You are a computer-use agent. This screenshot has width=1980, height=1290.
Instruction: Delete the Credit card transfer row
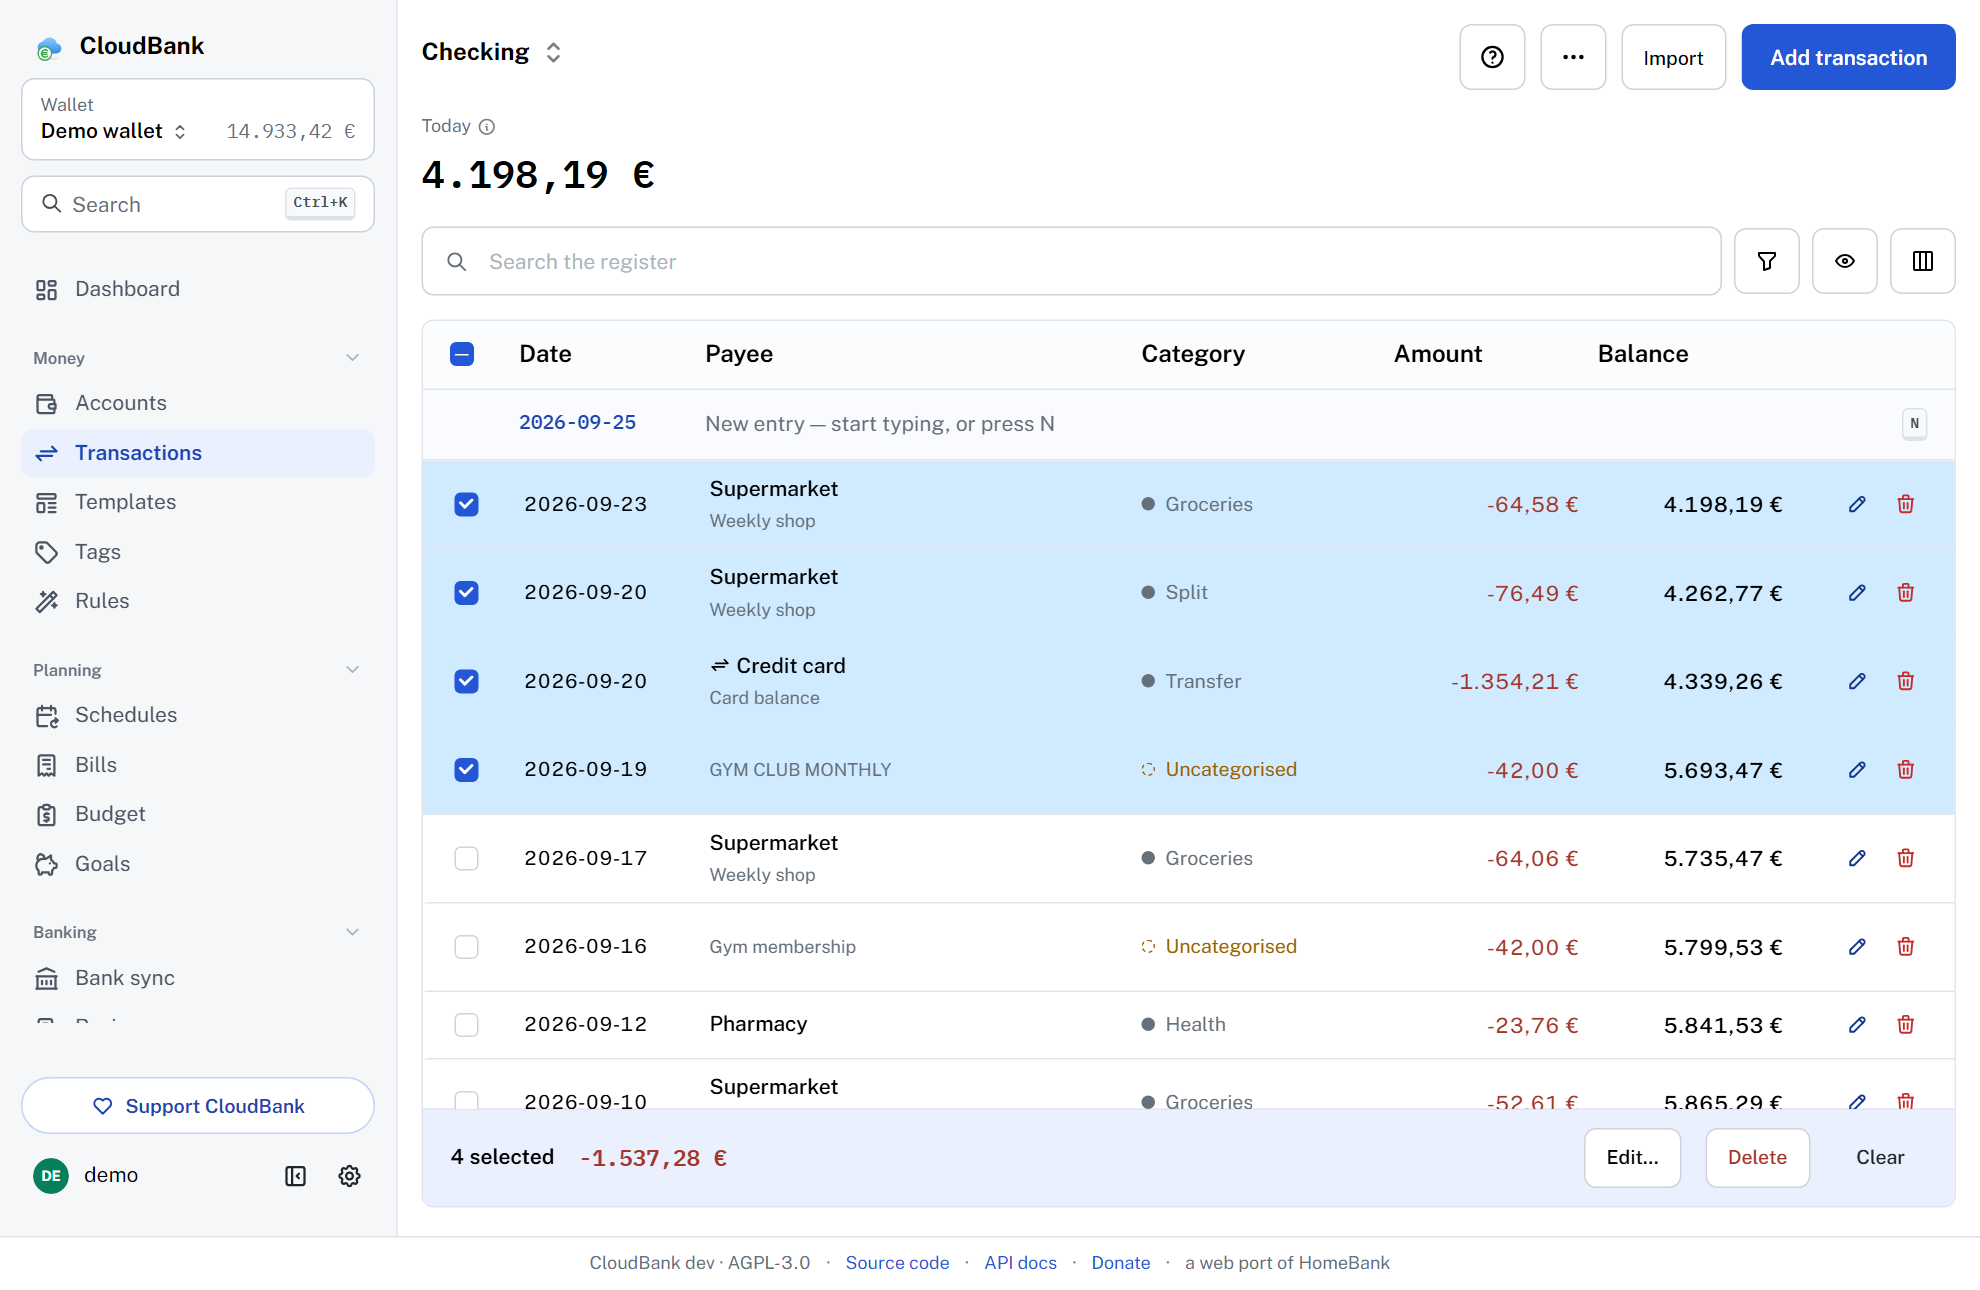tap(1906, 681)
